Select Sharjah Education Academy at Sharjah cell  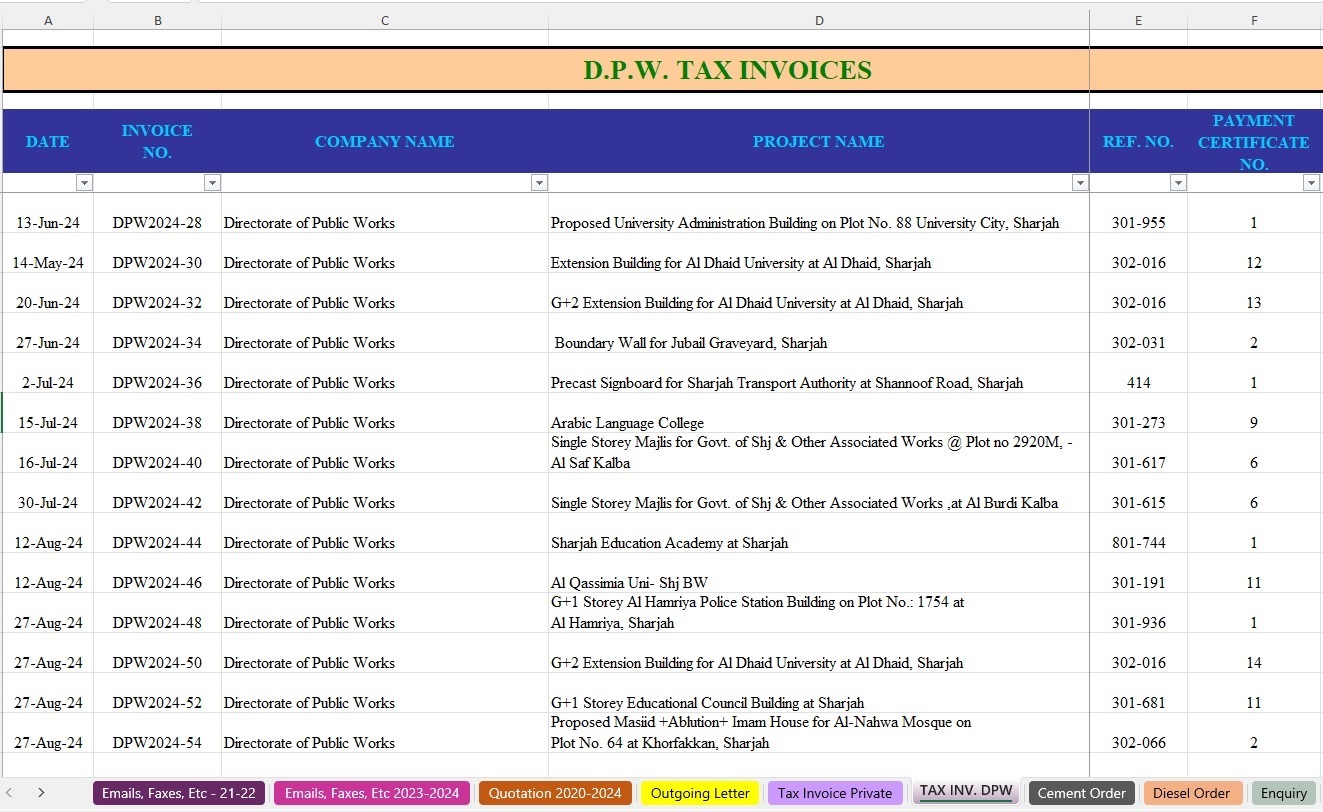pos(819,534)
